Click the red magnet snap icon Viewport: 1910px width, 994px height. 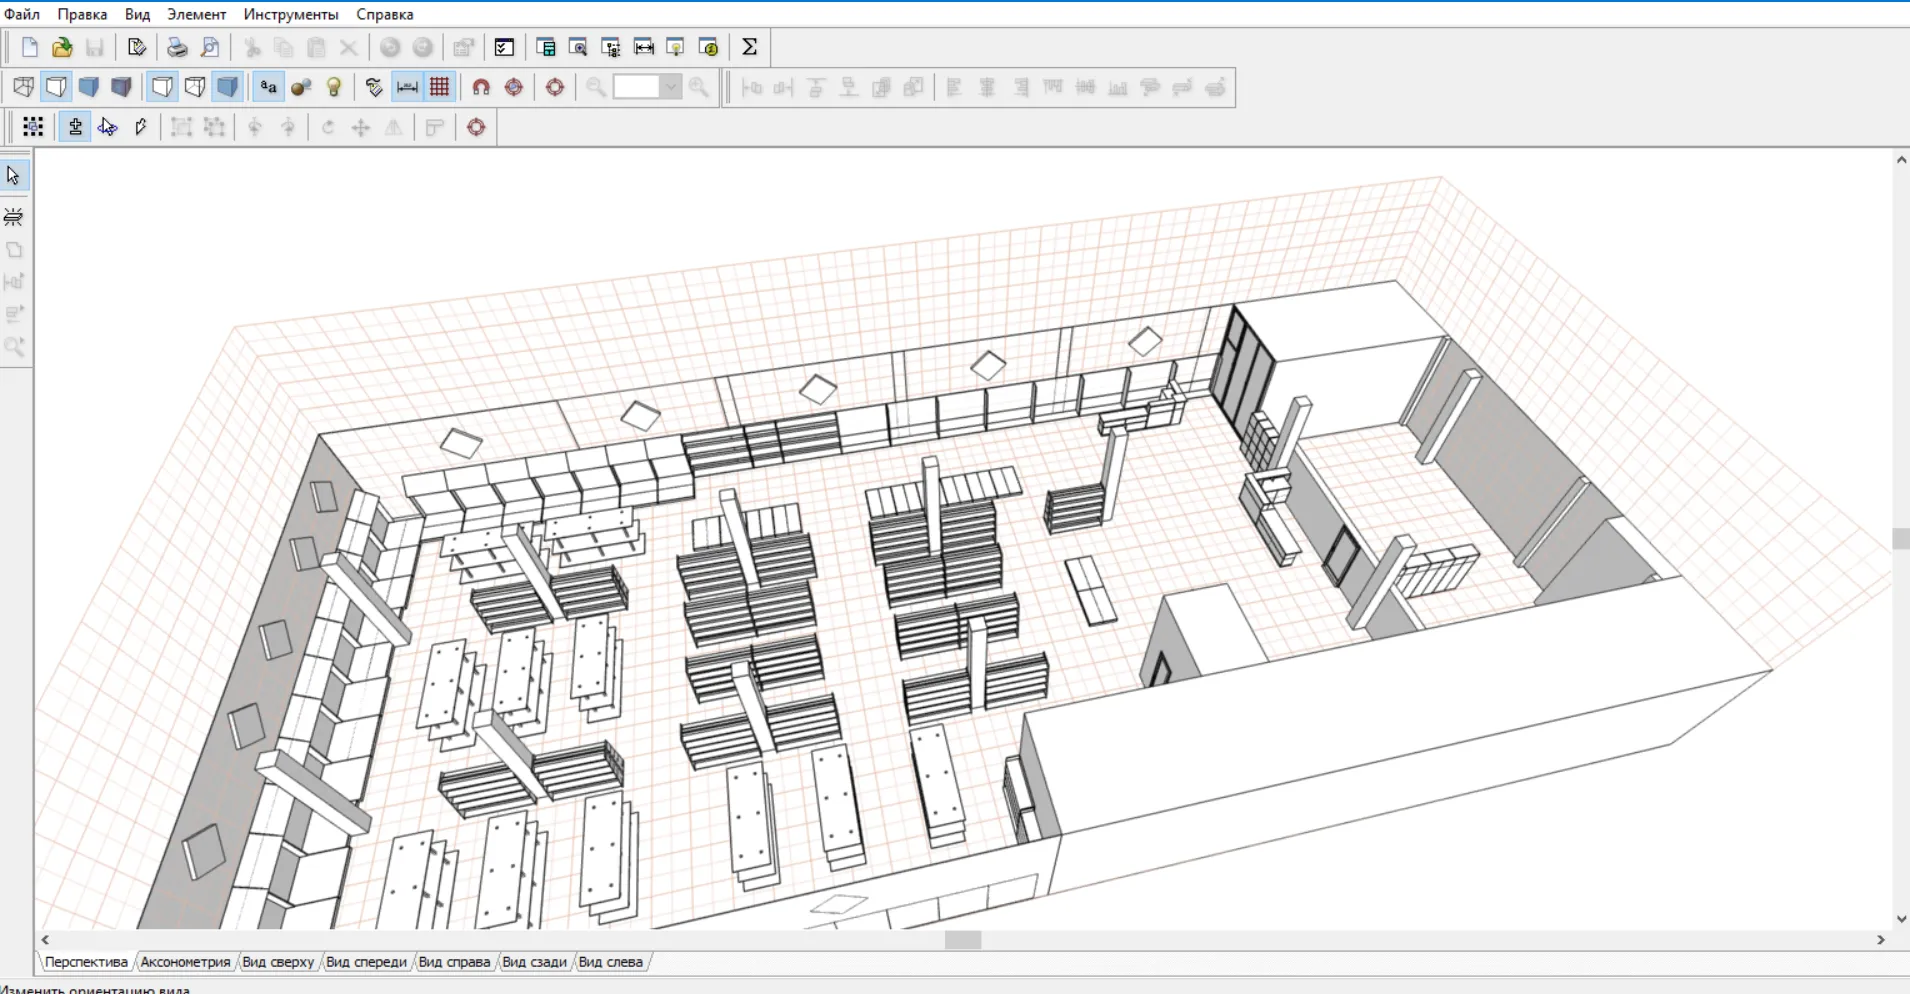click(481, 87)
